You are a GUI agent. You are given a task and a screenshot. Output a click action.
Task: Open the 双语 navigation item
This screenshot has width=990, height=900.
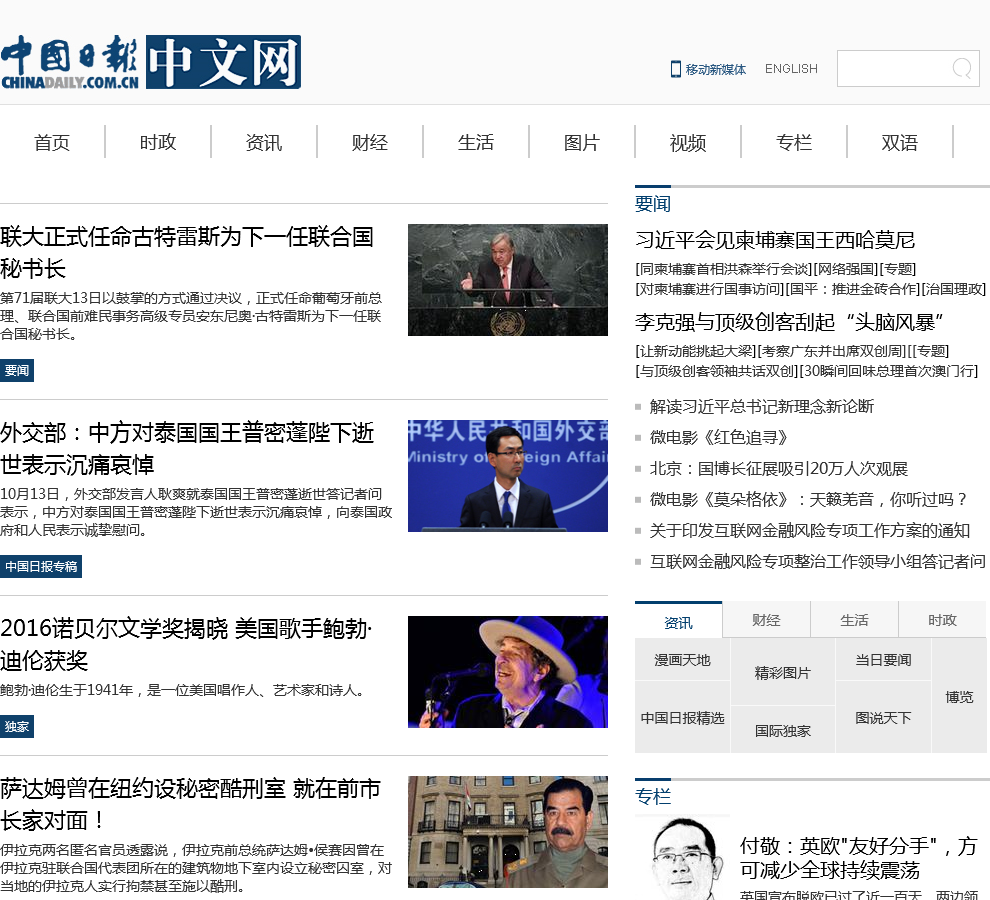click(x=900, y=142)
